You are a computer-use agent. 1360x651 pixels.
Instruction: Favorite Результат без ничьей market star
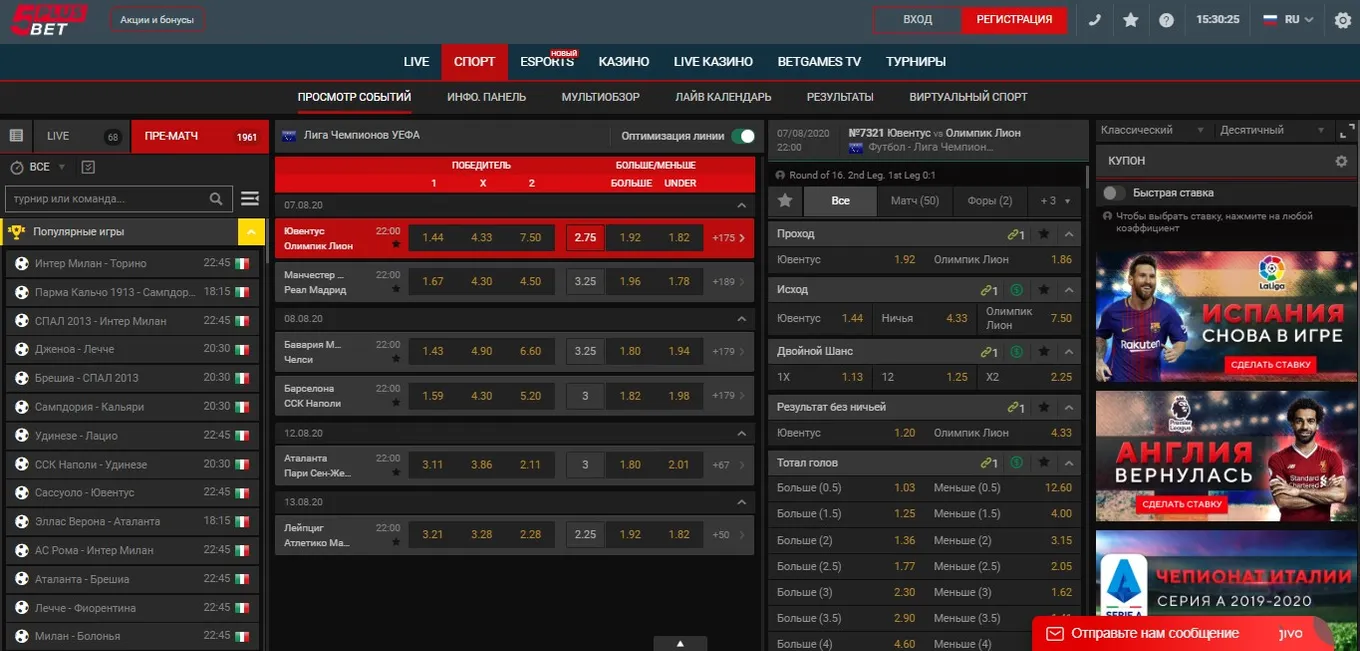(x=1044, y=408)
